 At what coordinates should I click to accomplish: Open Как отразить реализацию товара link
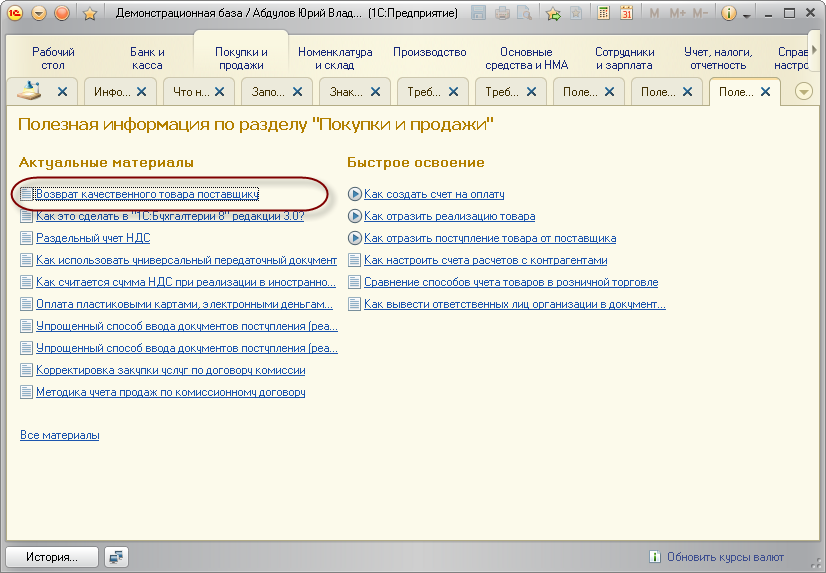pos(449,216)
